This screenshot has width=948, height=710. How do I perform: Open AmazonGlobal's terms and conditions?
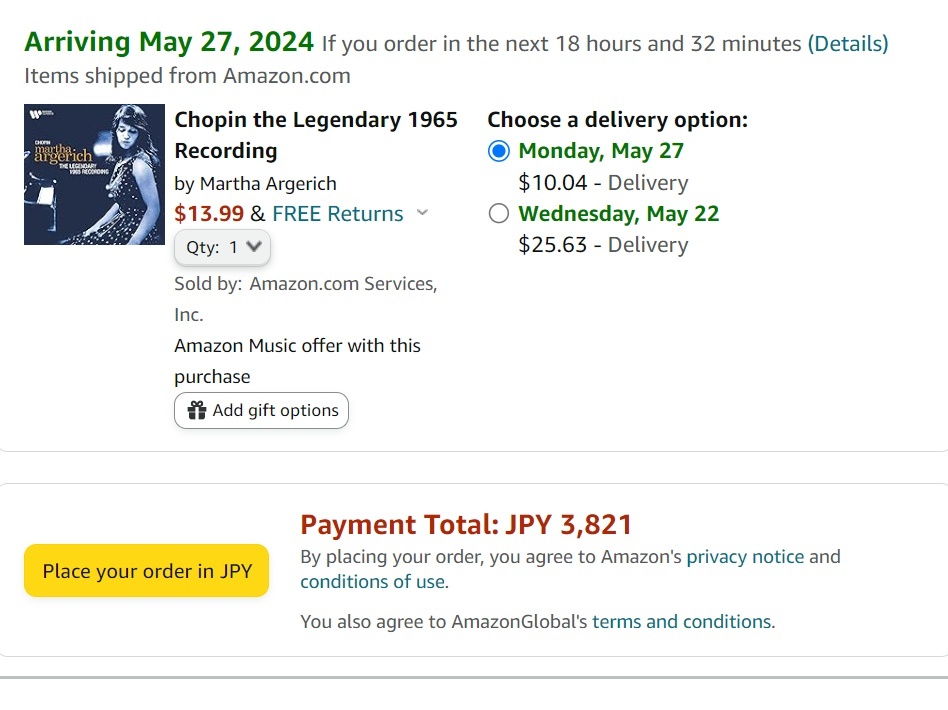[x=682, y=621]
